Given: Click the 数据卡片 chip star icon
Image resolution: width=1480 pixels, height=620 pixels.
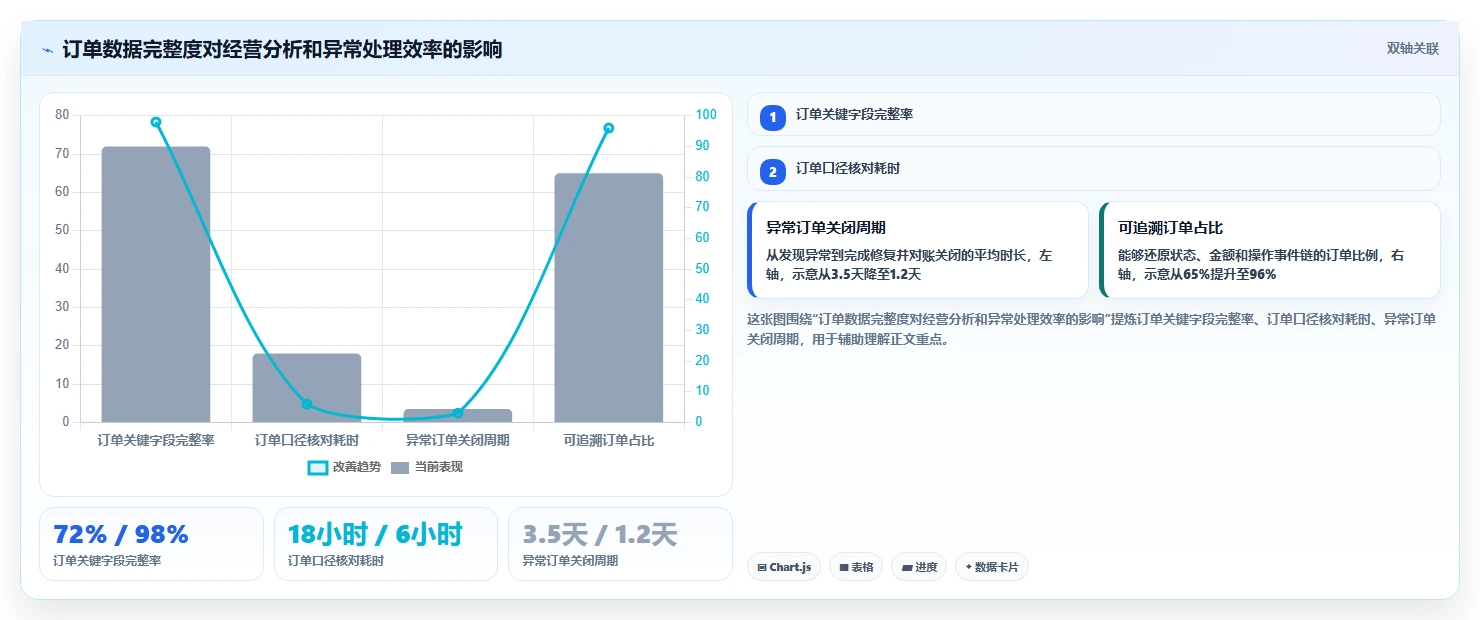Looking at the screenshot, I should (968, 568).
